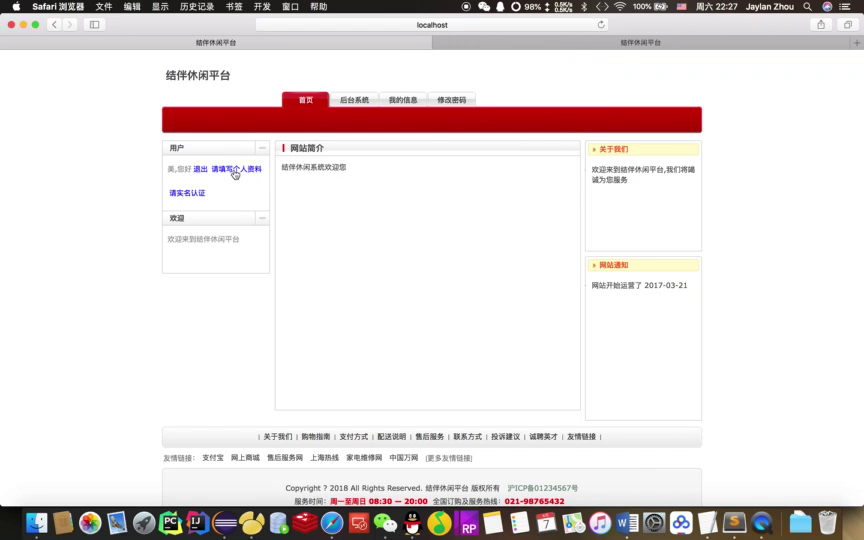Click the 请实名认证 link
Image resolution: width=864 pixels, height=540 pixels.
pyautogui.click(x=187, y=193)
